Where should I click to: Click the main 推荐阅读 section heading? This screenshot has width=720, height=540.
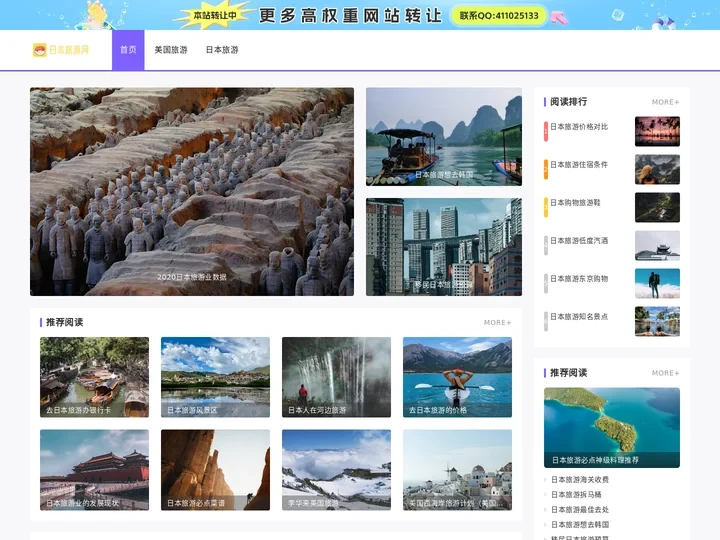65,322
